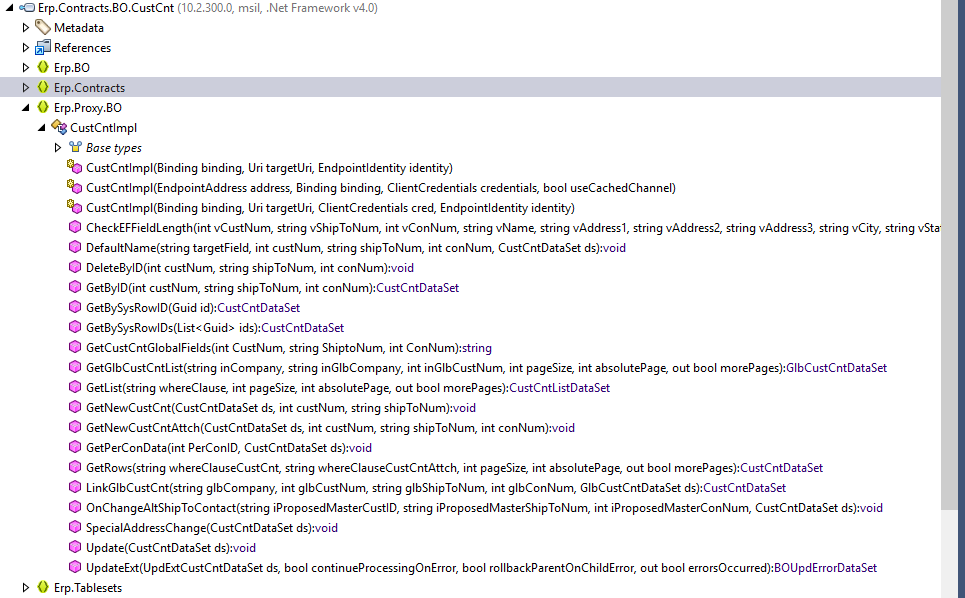The height and width of the screenshot is (598, 965).
Task: Click the method icon beside GetRows
Action: (75, 467)
